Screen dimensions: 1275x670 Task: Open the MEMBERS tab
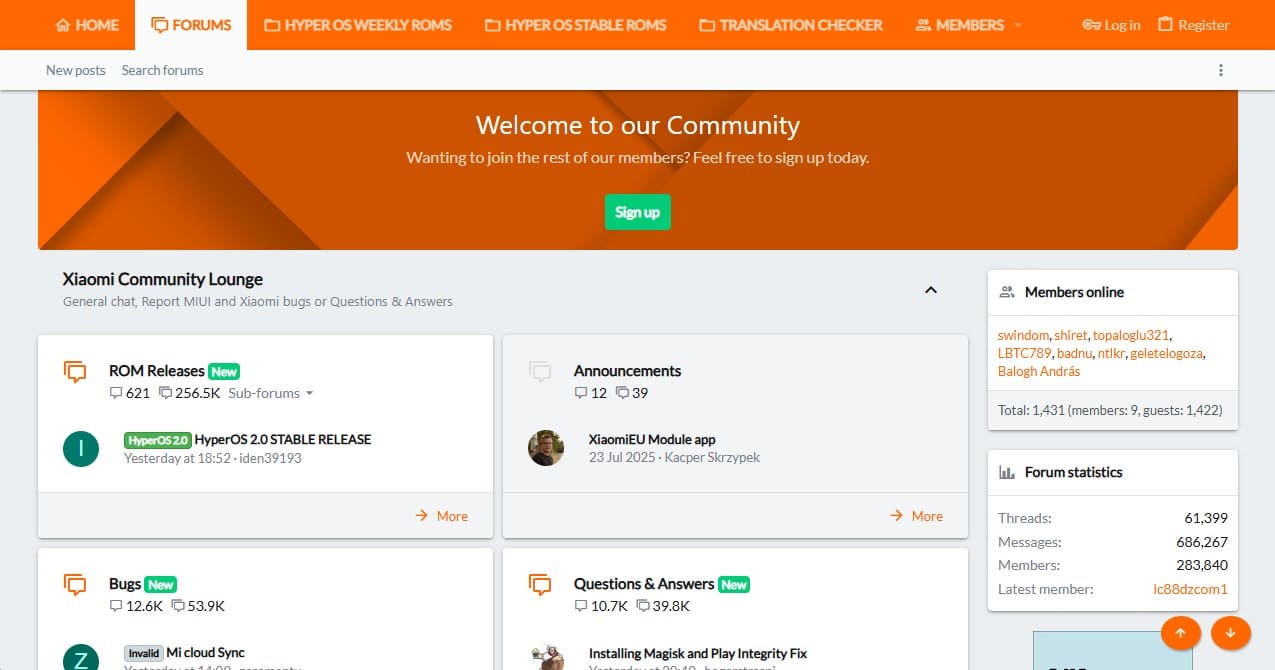(x=959, y=25)
